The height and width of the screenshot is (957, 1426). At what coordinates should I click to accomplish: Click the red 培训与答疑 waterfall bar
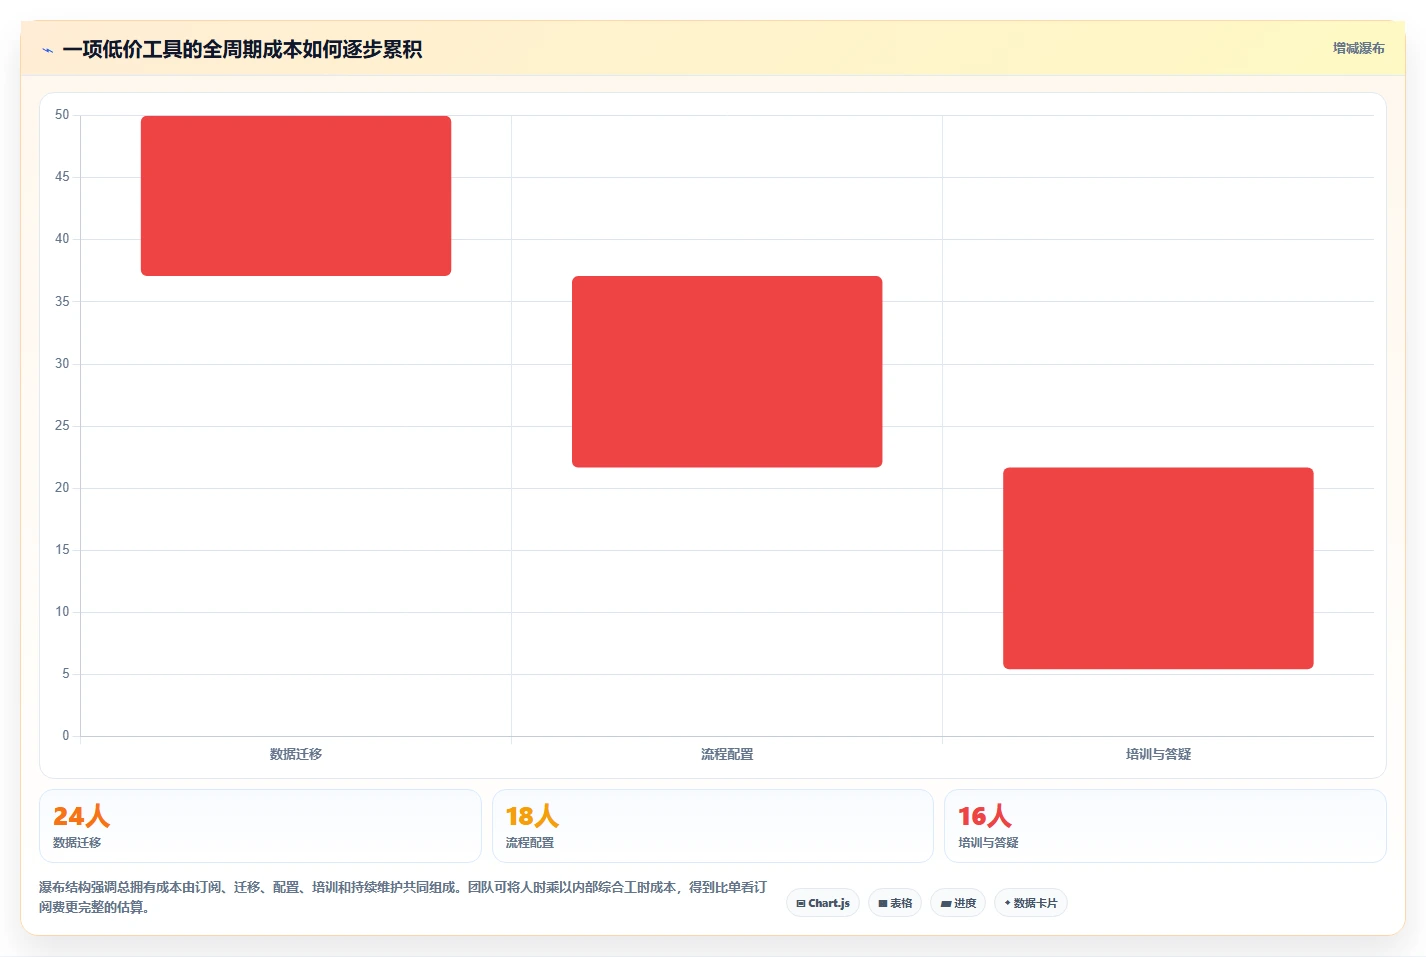[1158, 568]
